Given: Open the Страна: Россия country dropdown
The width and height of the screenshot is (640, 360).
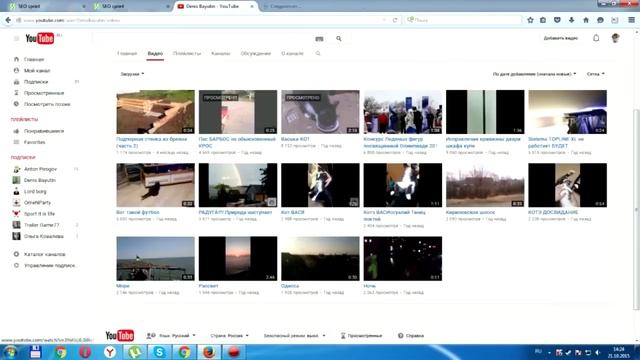Looking at the screenshot, I should pos(229,336).
